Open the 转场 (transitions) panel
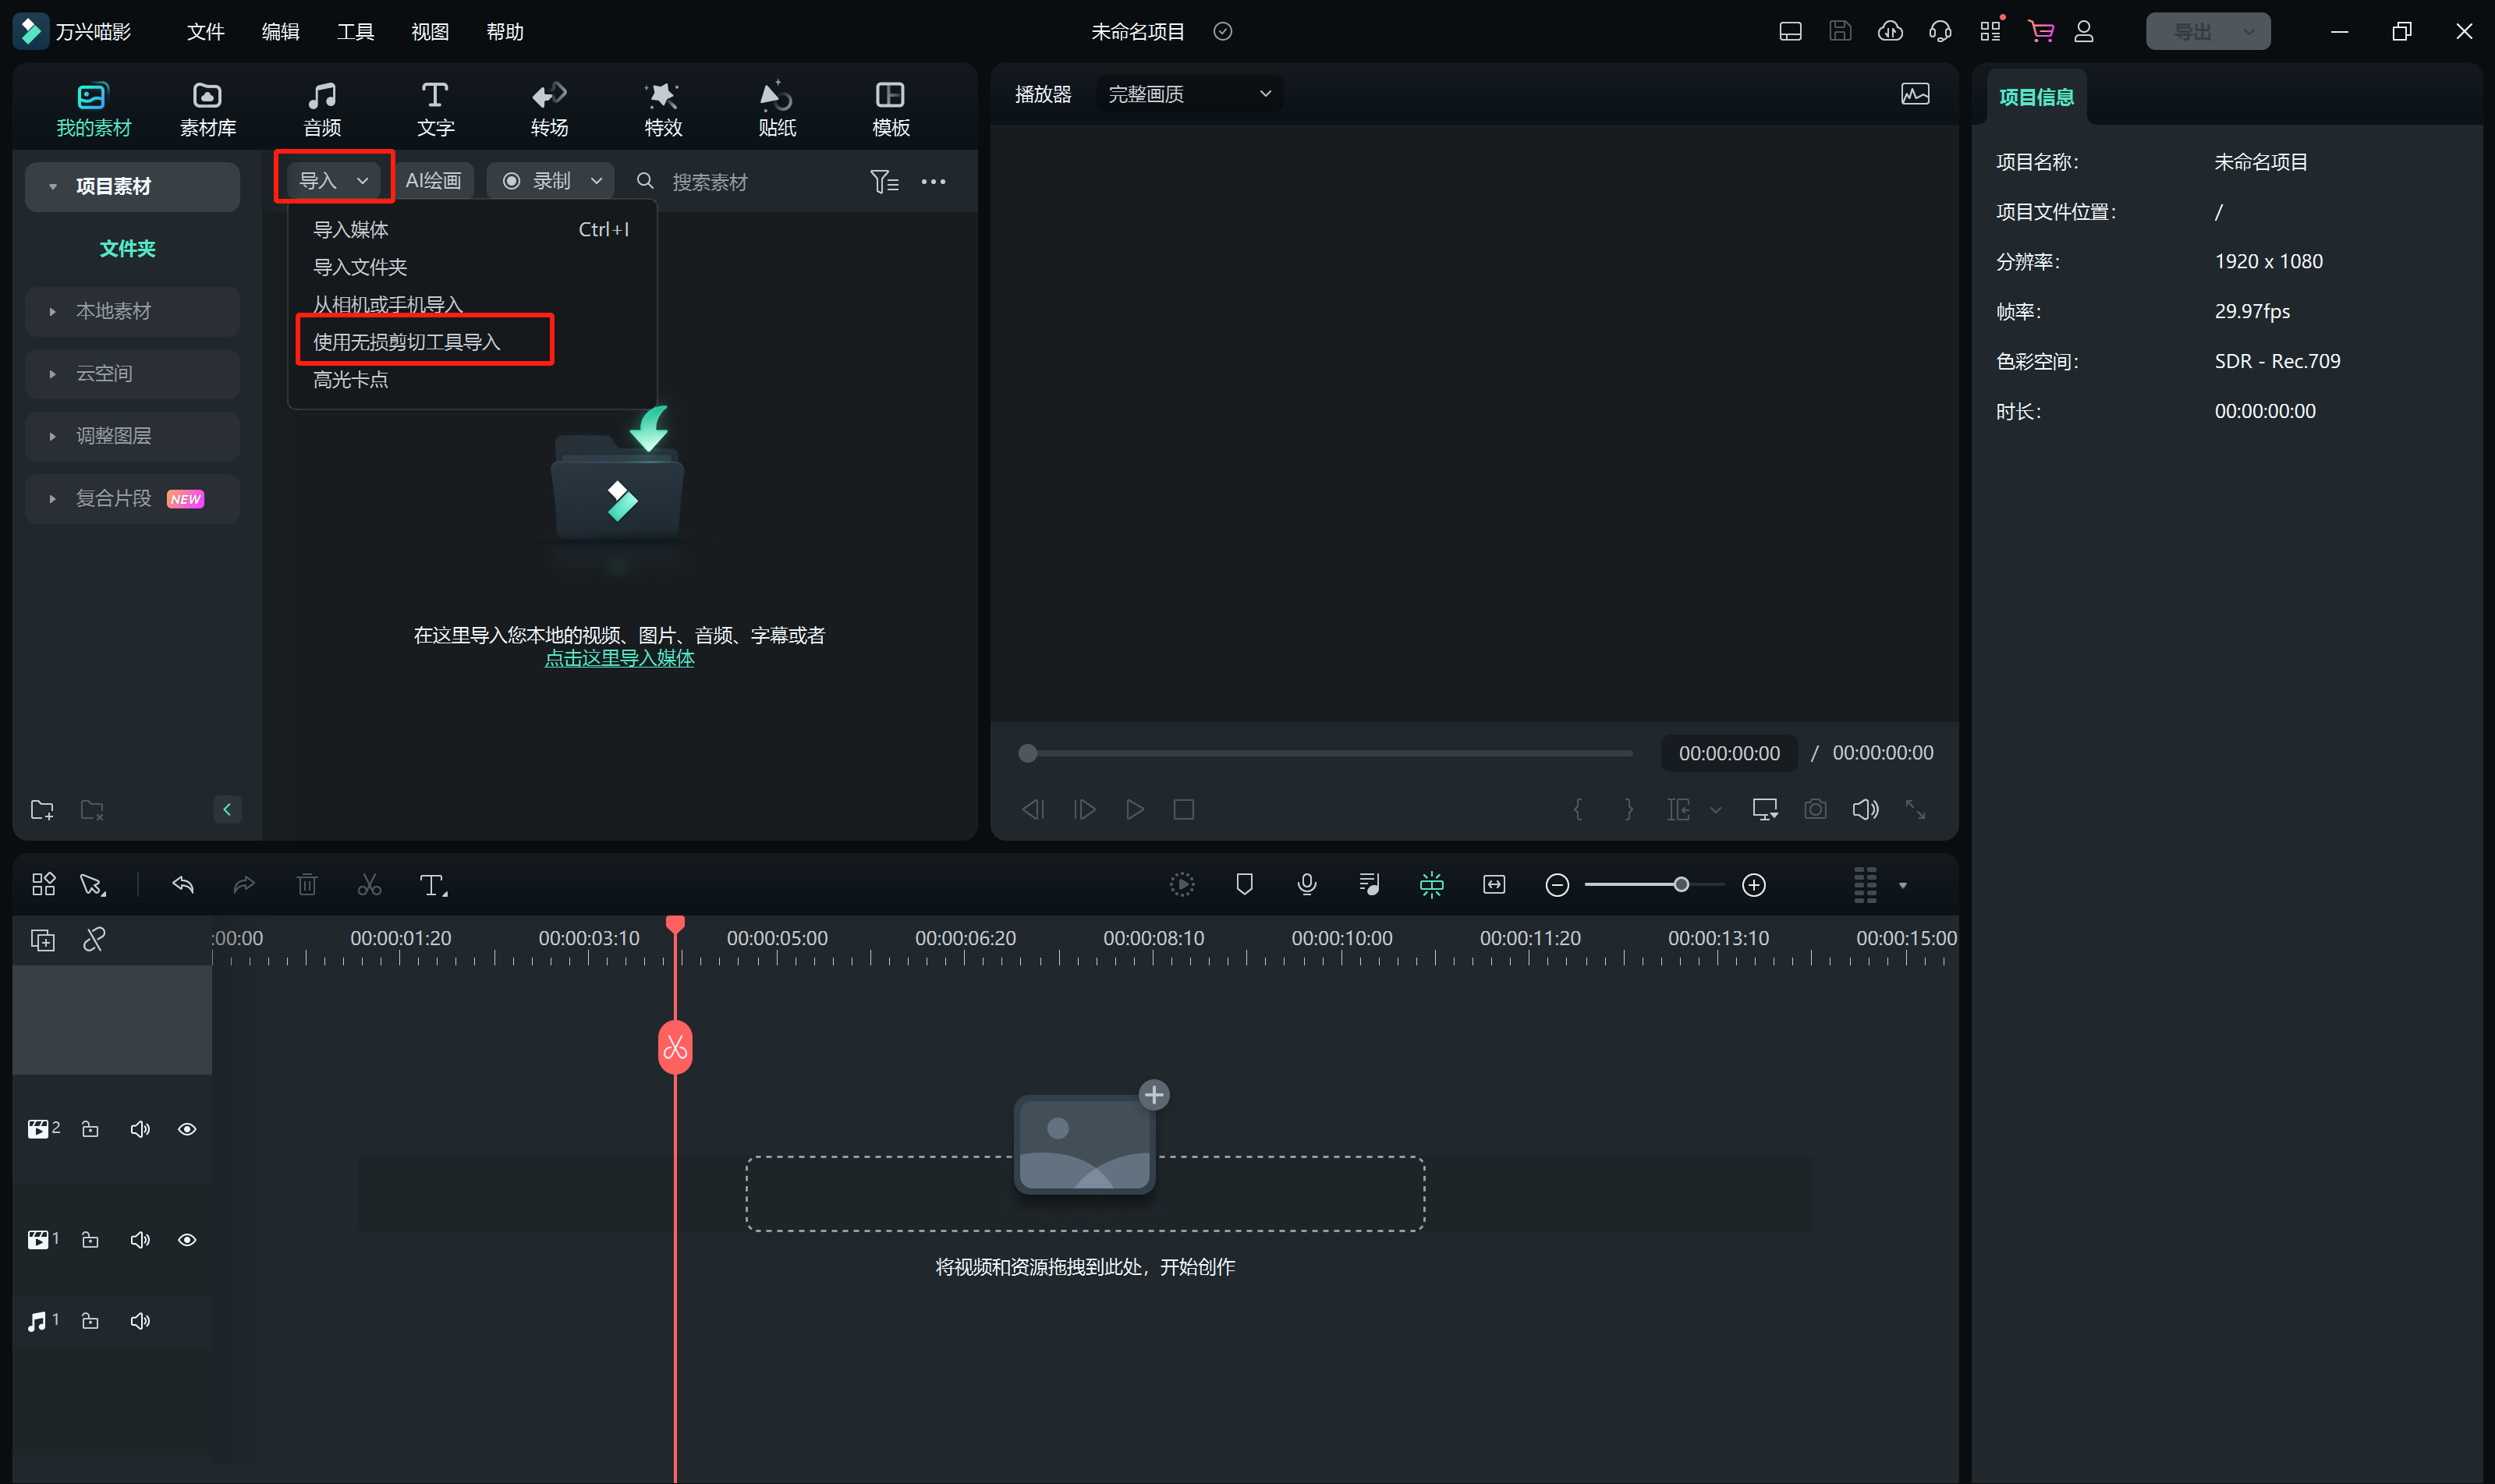The image size is (2495, 1484). (x=549, y=108)
